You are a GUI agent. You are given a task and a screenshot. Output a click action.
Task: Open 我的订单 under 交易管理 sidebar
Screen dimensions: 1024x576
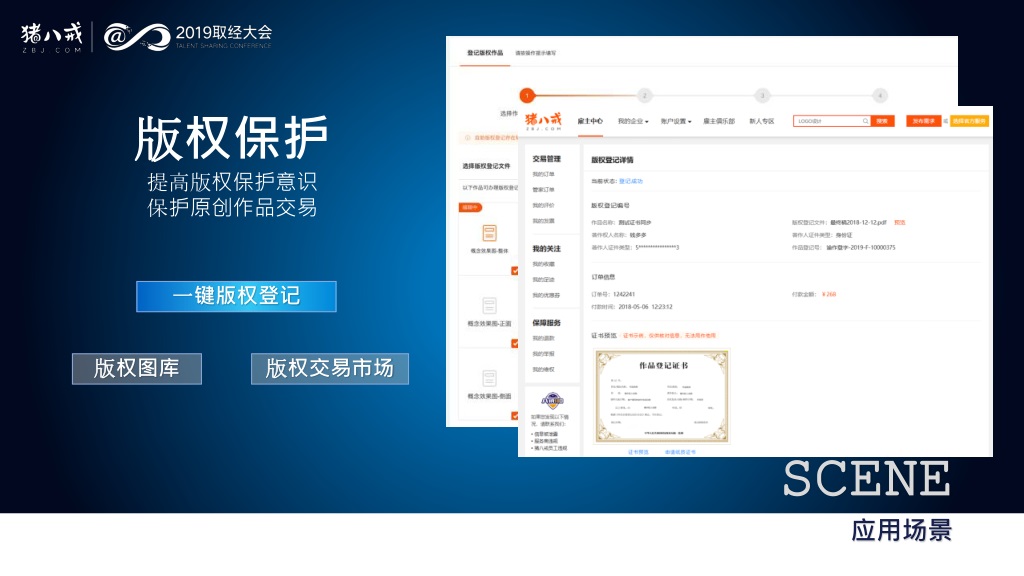pos(543,174)
